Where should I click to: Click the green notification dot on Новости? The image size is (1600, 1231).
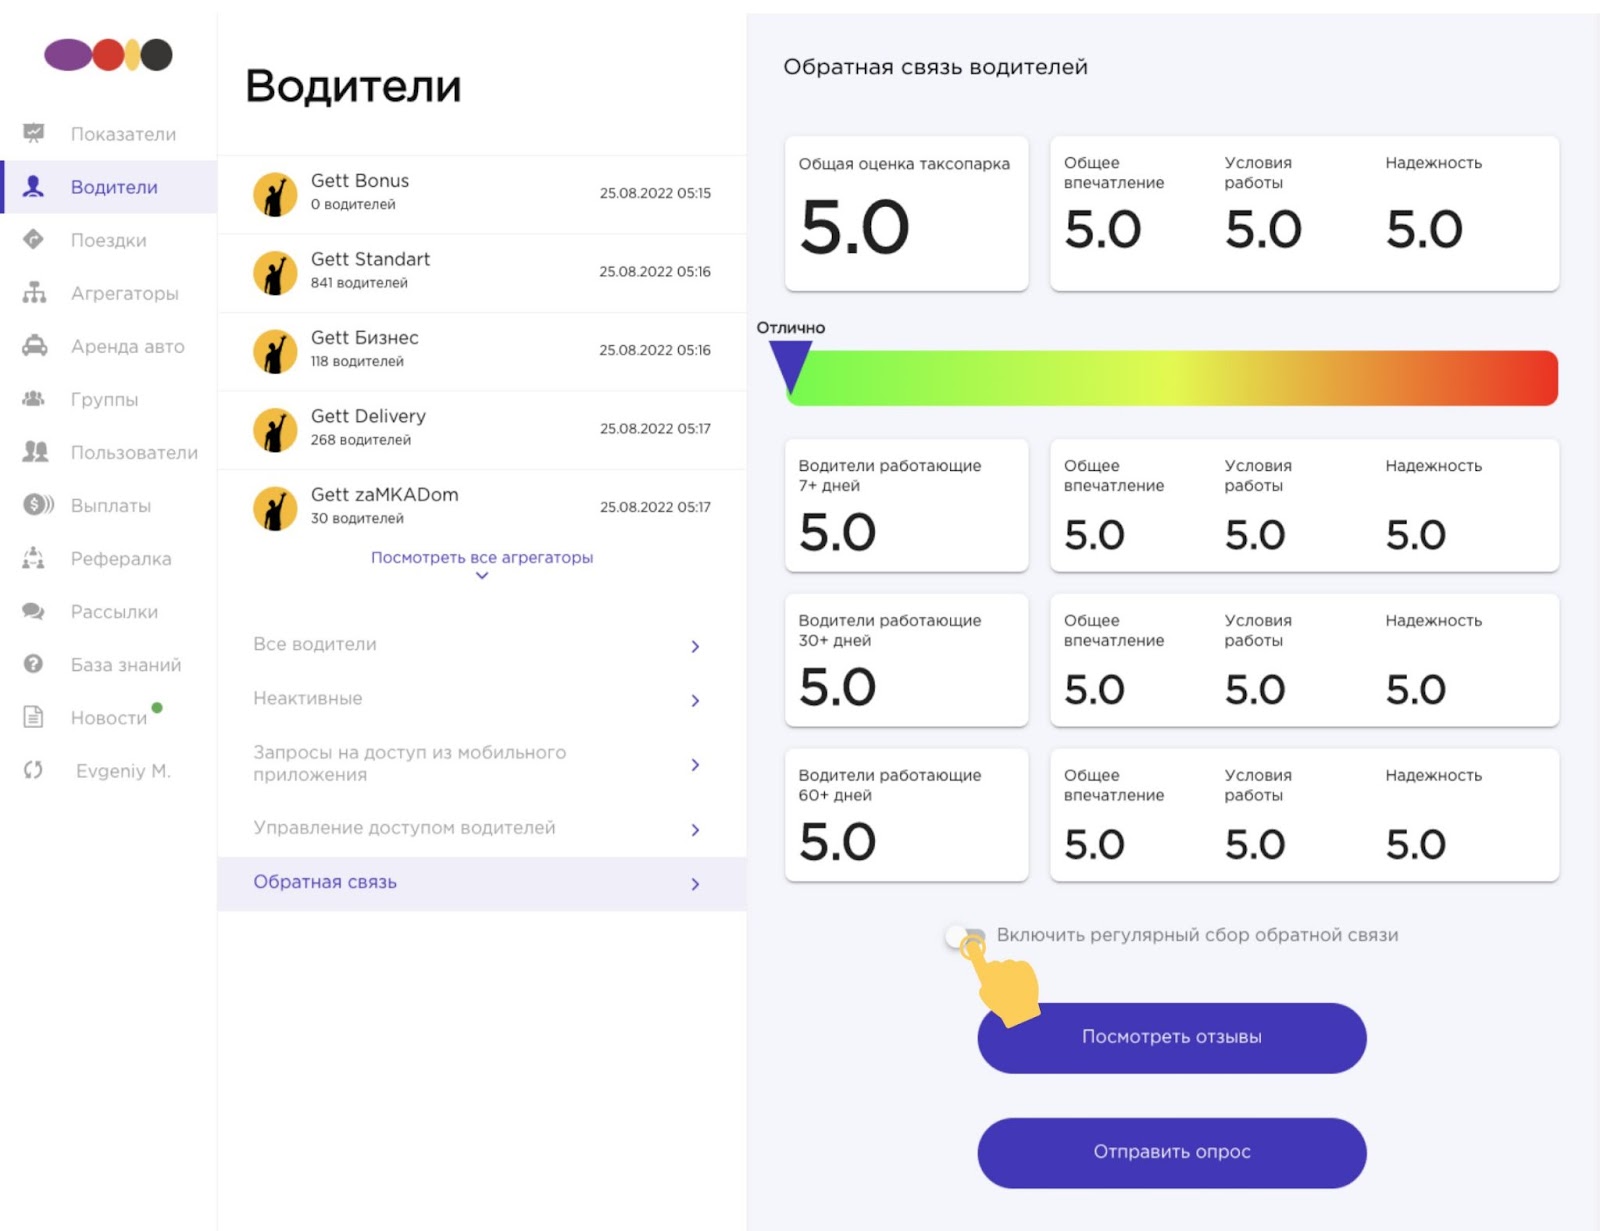point(157,707)
